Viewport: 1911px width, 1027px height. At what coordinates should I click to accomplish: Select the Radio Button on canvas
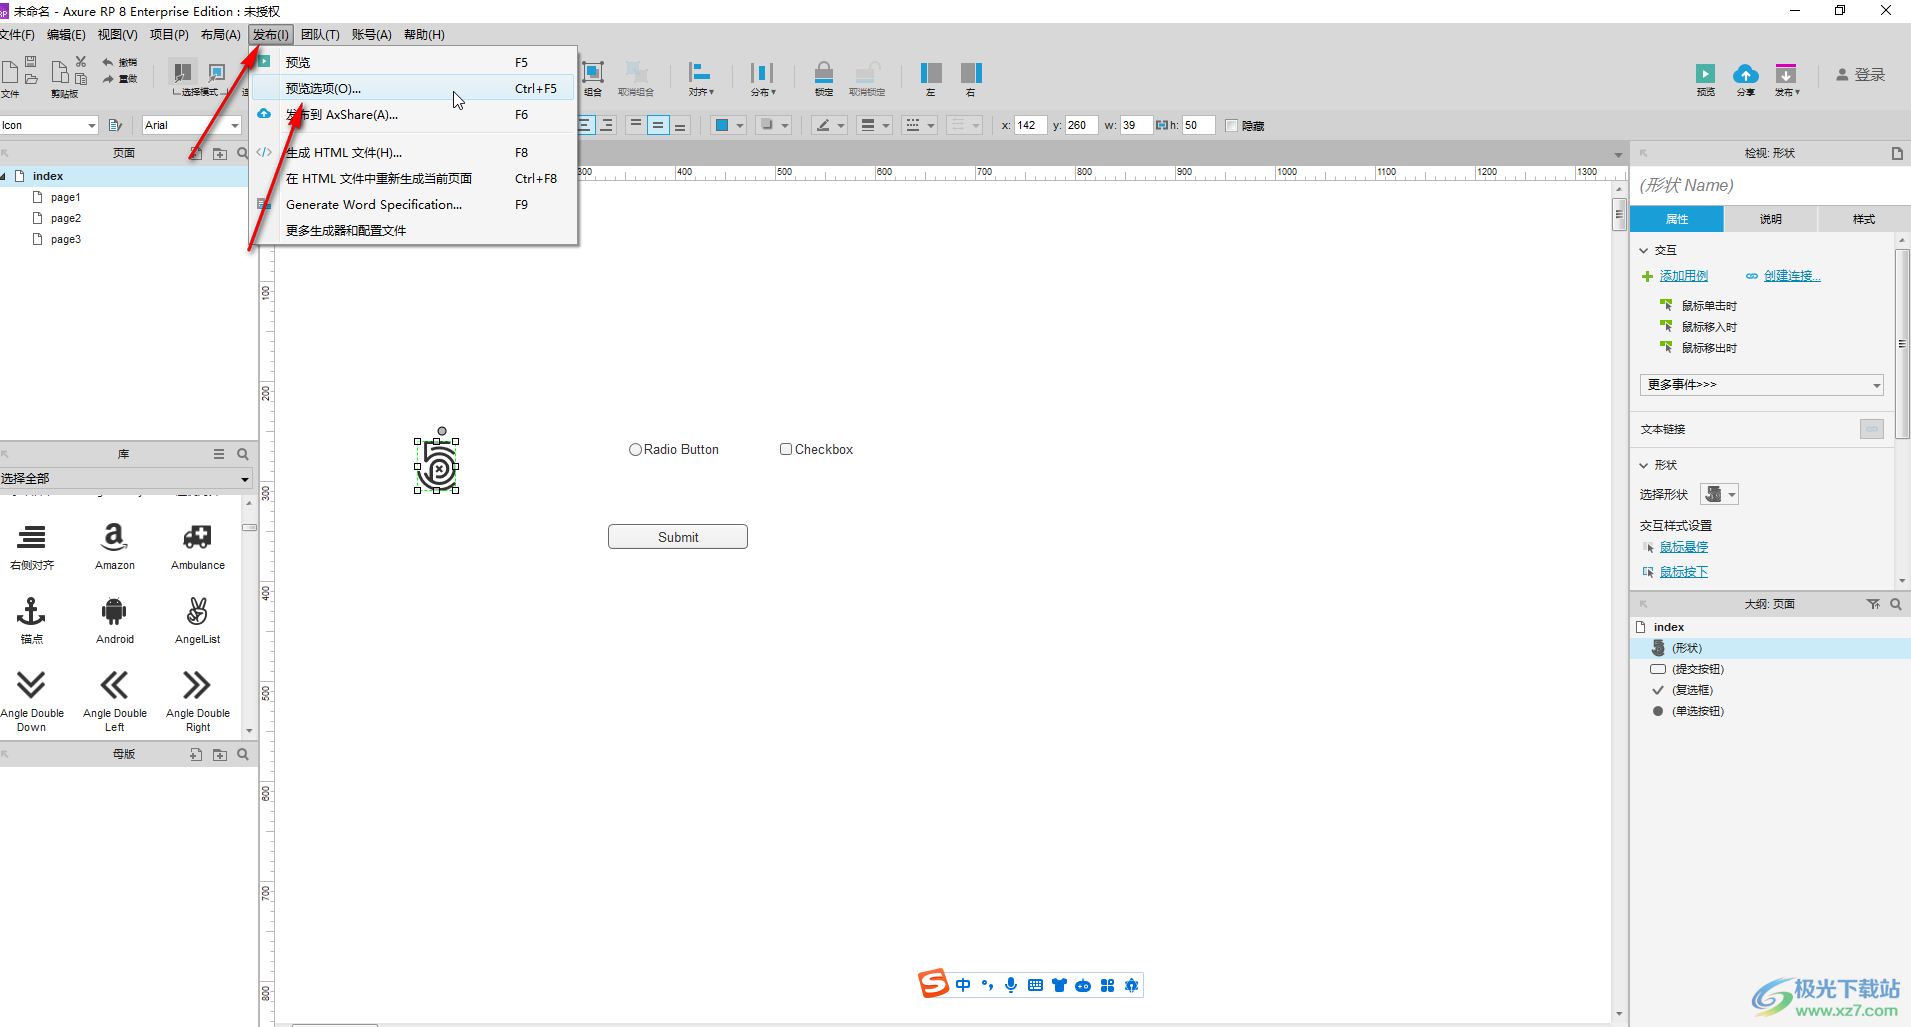(674, 450)
